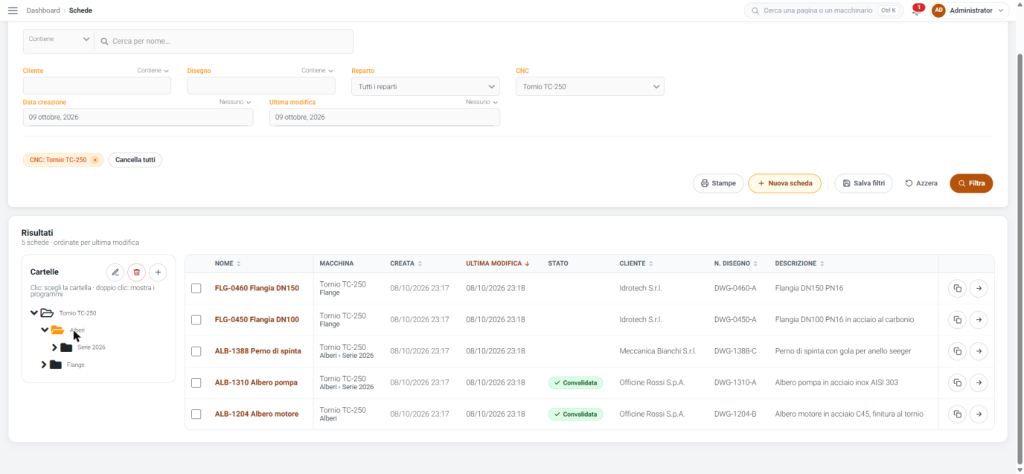Click global search Cerca una pagina field
Viewport: 1024px width, 474px height.
823,10
